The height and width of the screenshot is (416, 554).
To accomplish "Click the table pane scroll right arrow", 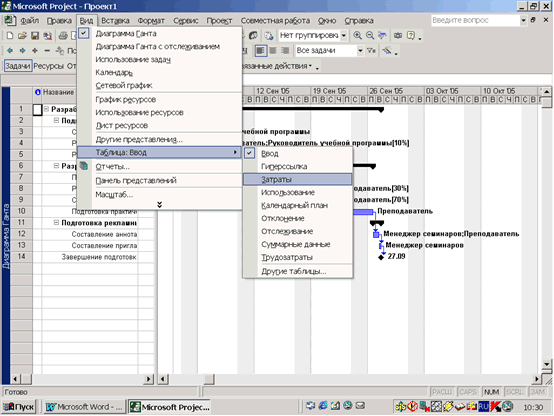I will point(148,379).
